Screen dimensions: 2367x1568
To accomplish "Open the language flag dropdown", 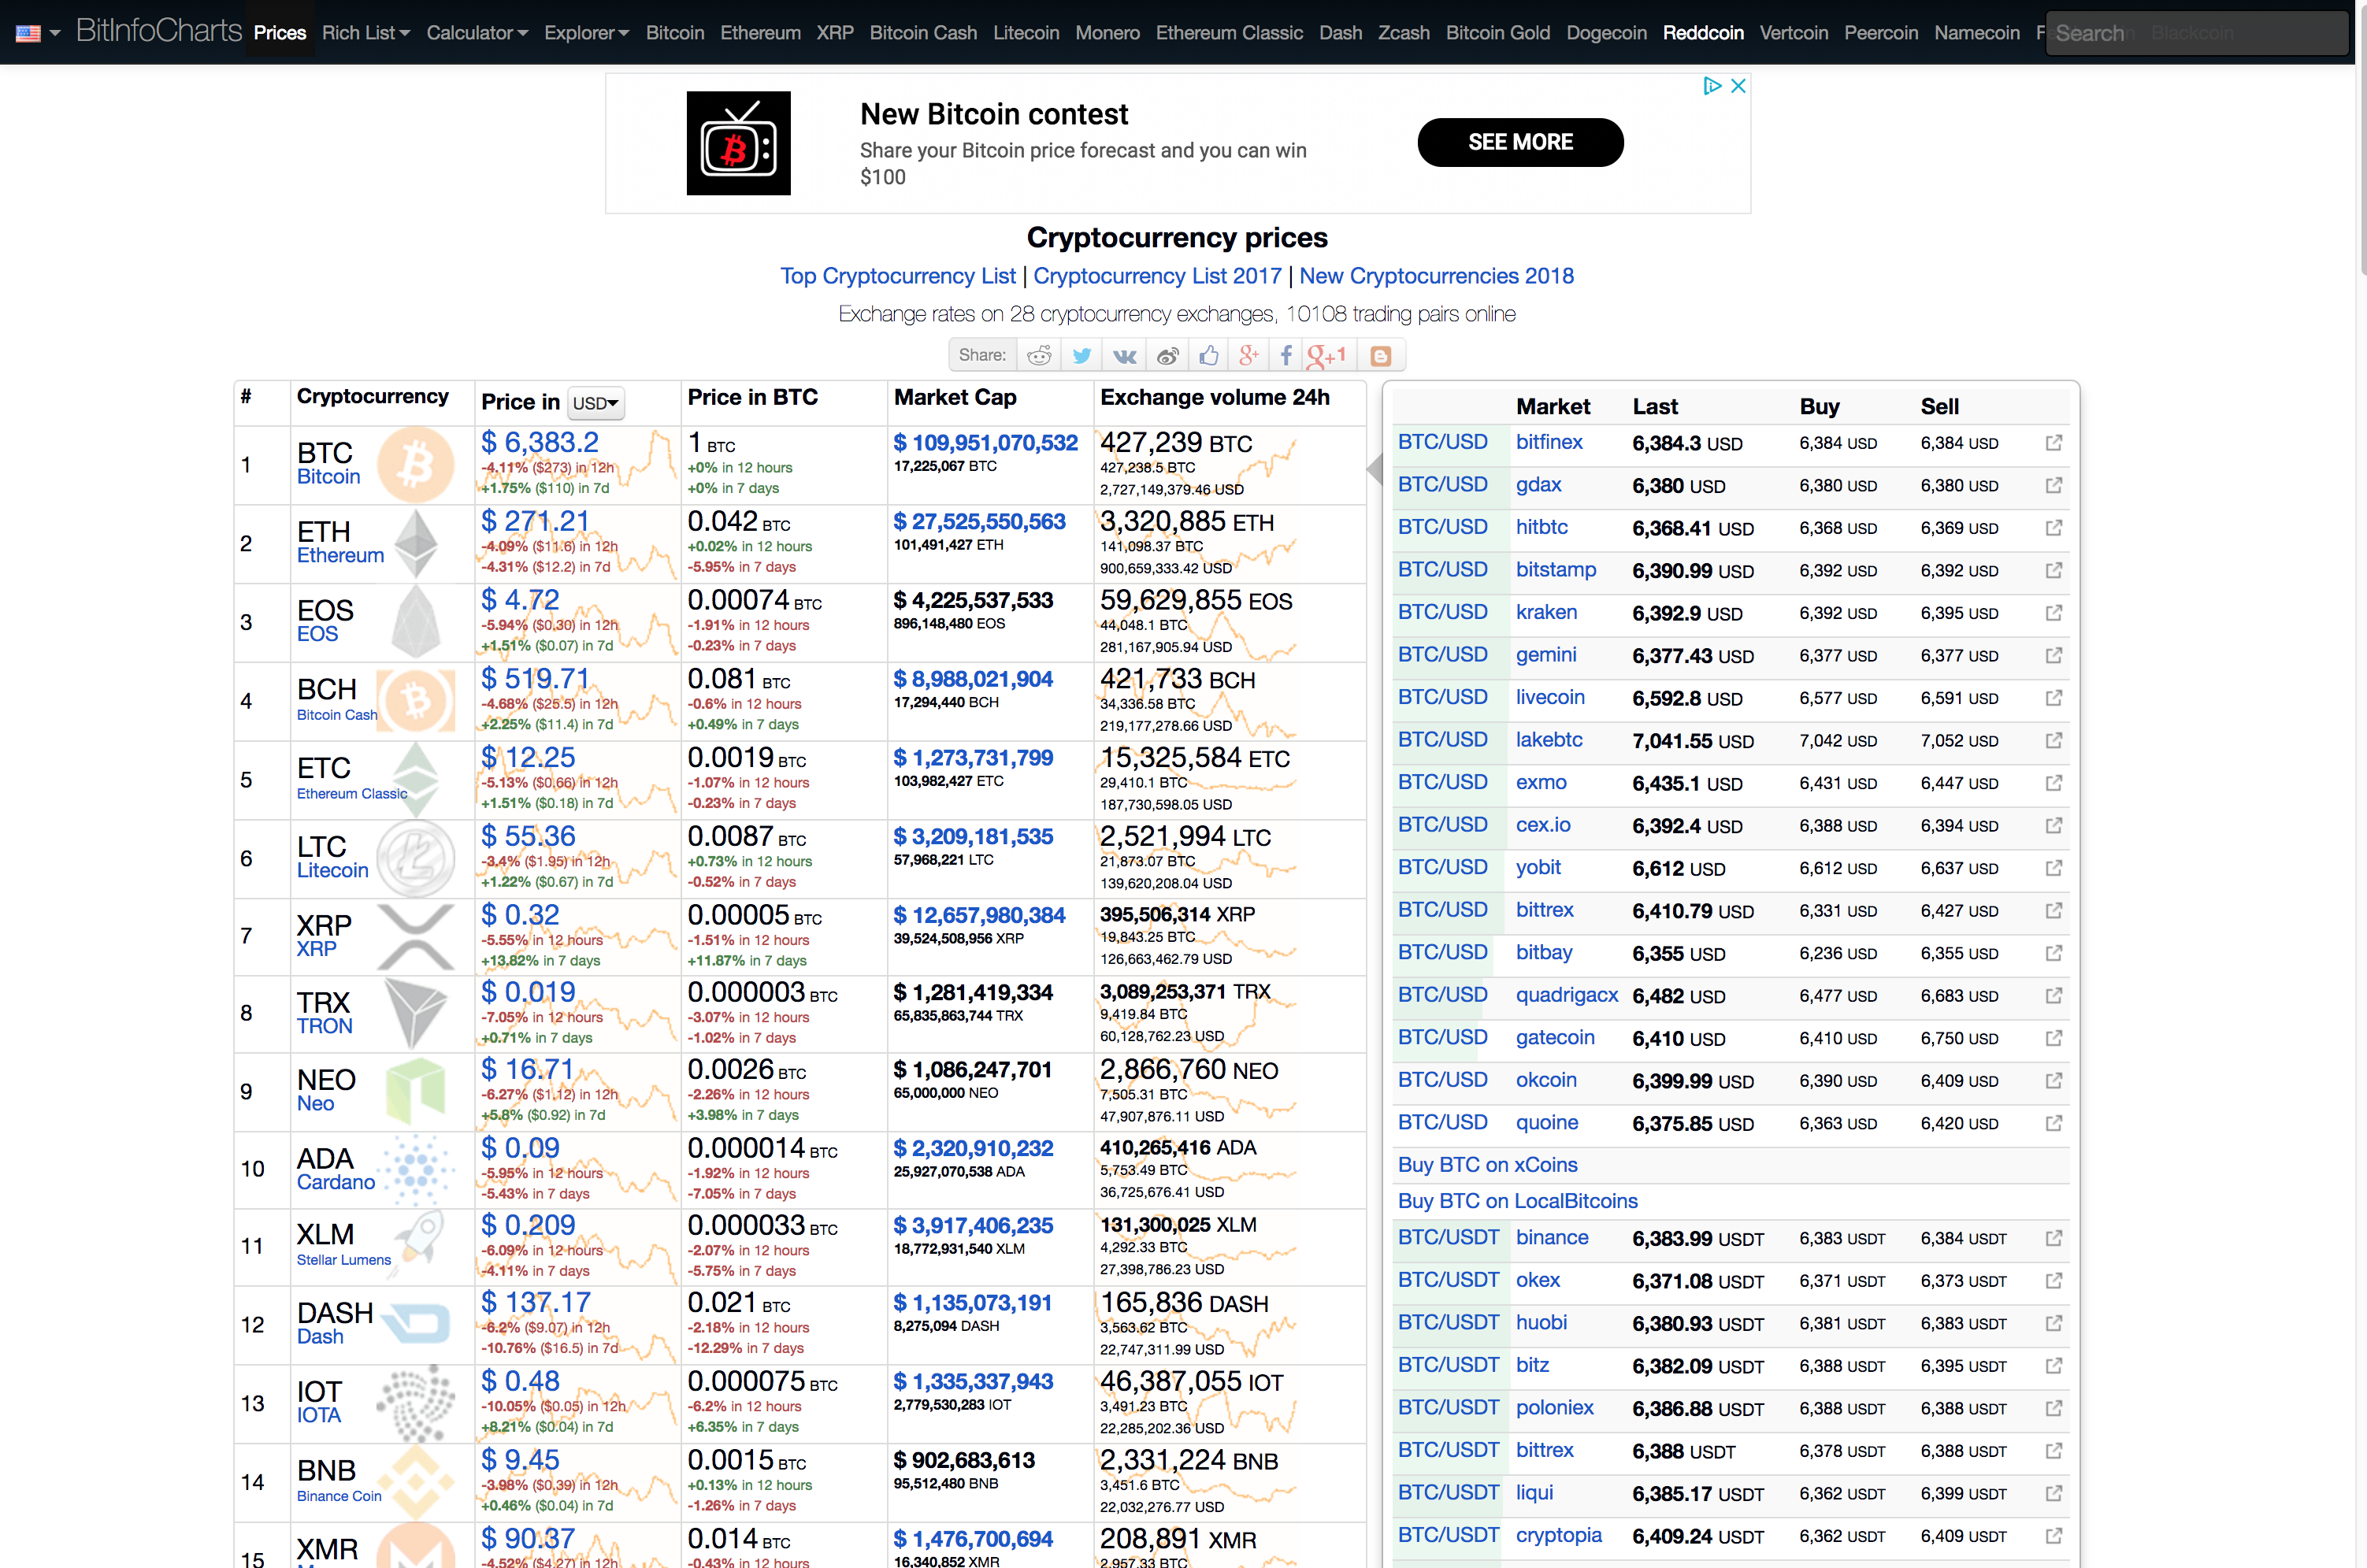I will (x=39, y=33).
